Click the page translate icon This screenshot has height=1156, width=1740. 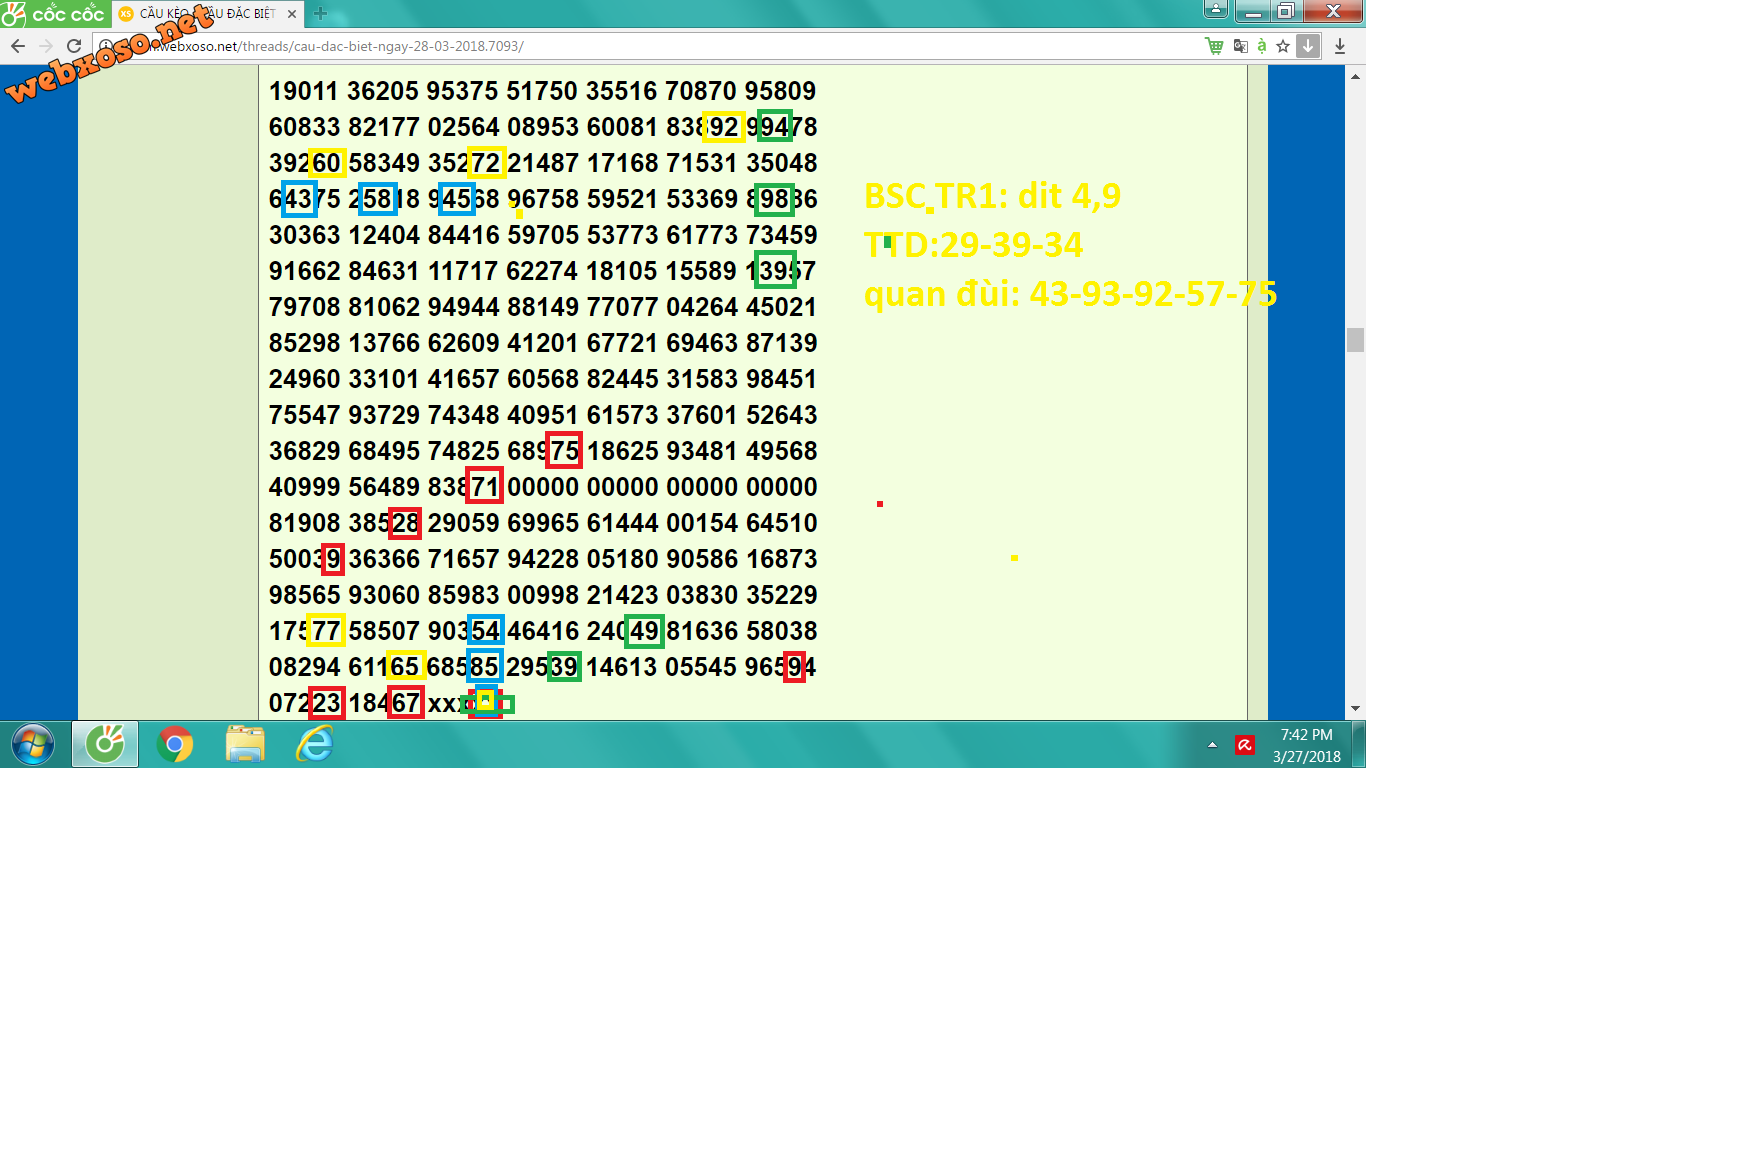[x=1240, y=46]
